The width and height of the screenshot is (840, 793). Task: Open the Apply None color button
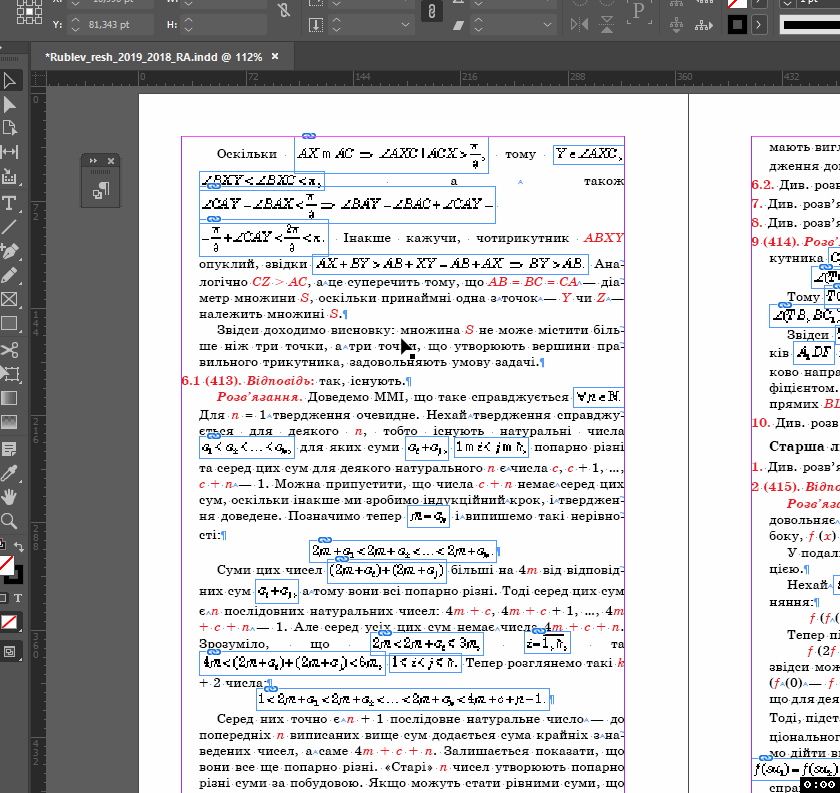click(x=10, y=622)
